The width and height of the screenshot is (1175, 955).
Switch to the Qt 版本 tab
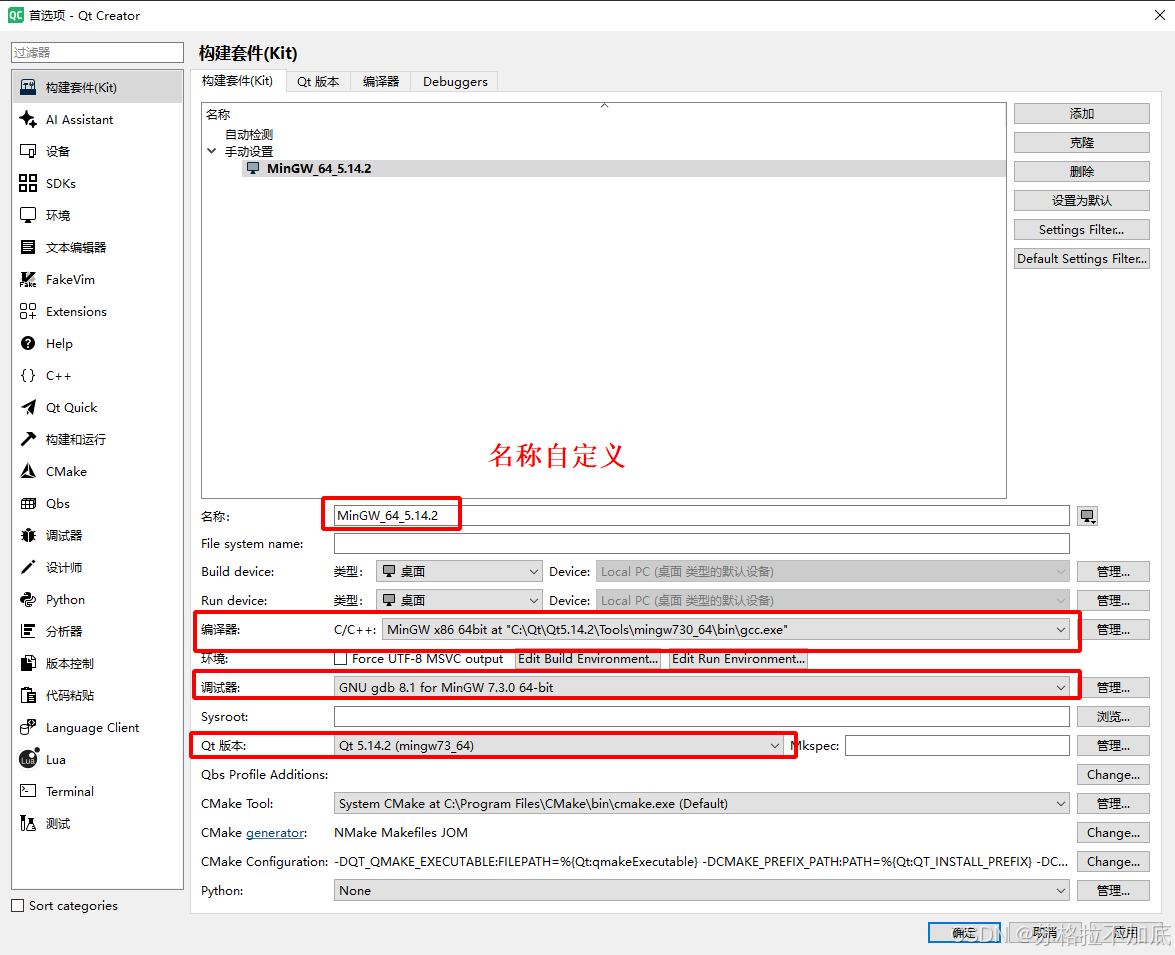318,82
